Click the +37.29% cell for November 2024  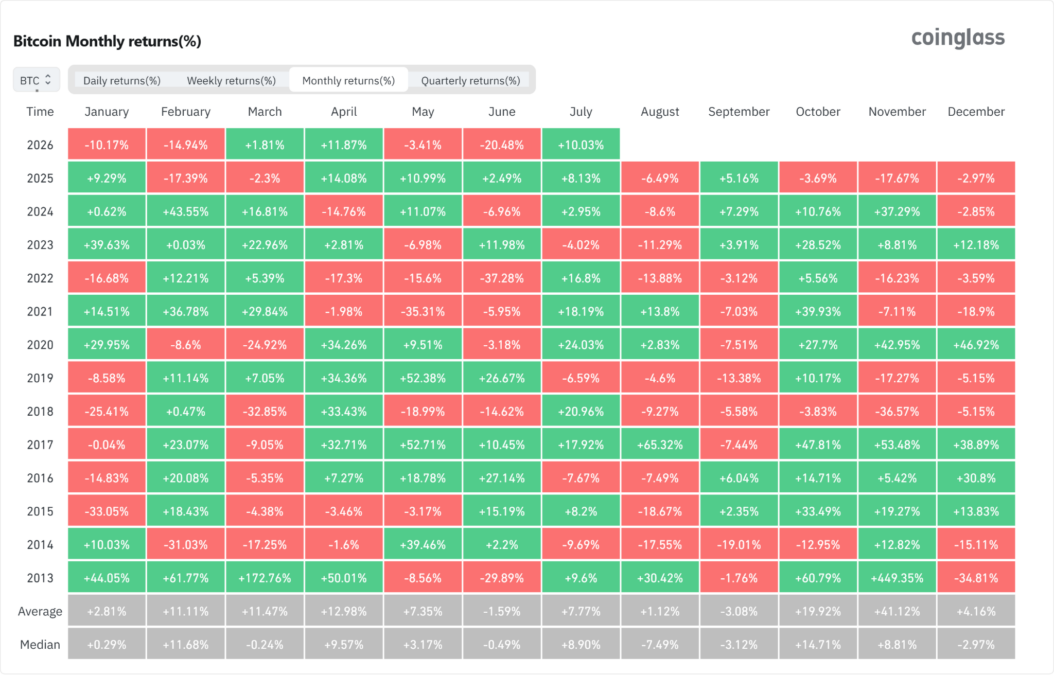(x=897, y=211)
